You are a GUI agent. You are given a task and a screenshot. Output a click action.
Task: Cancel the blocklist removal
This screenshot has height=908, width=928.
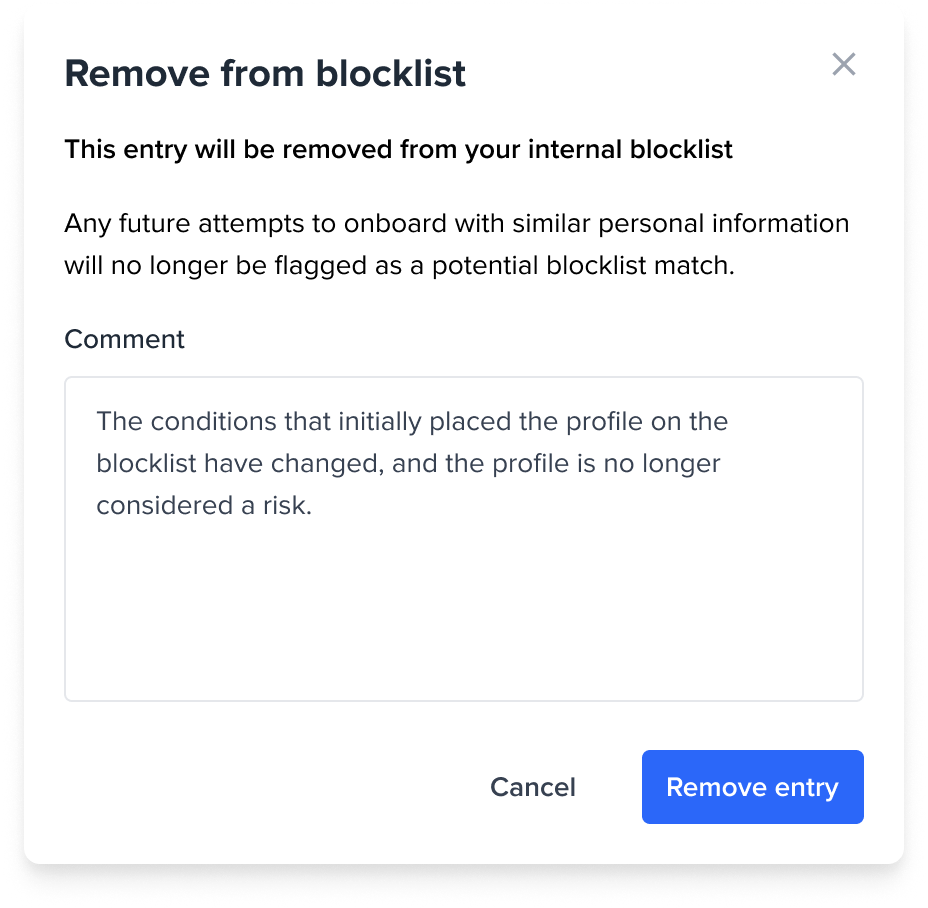(532, 787)
